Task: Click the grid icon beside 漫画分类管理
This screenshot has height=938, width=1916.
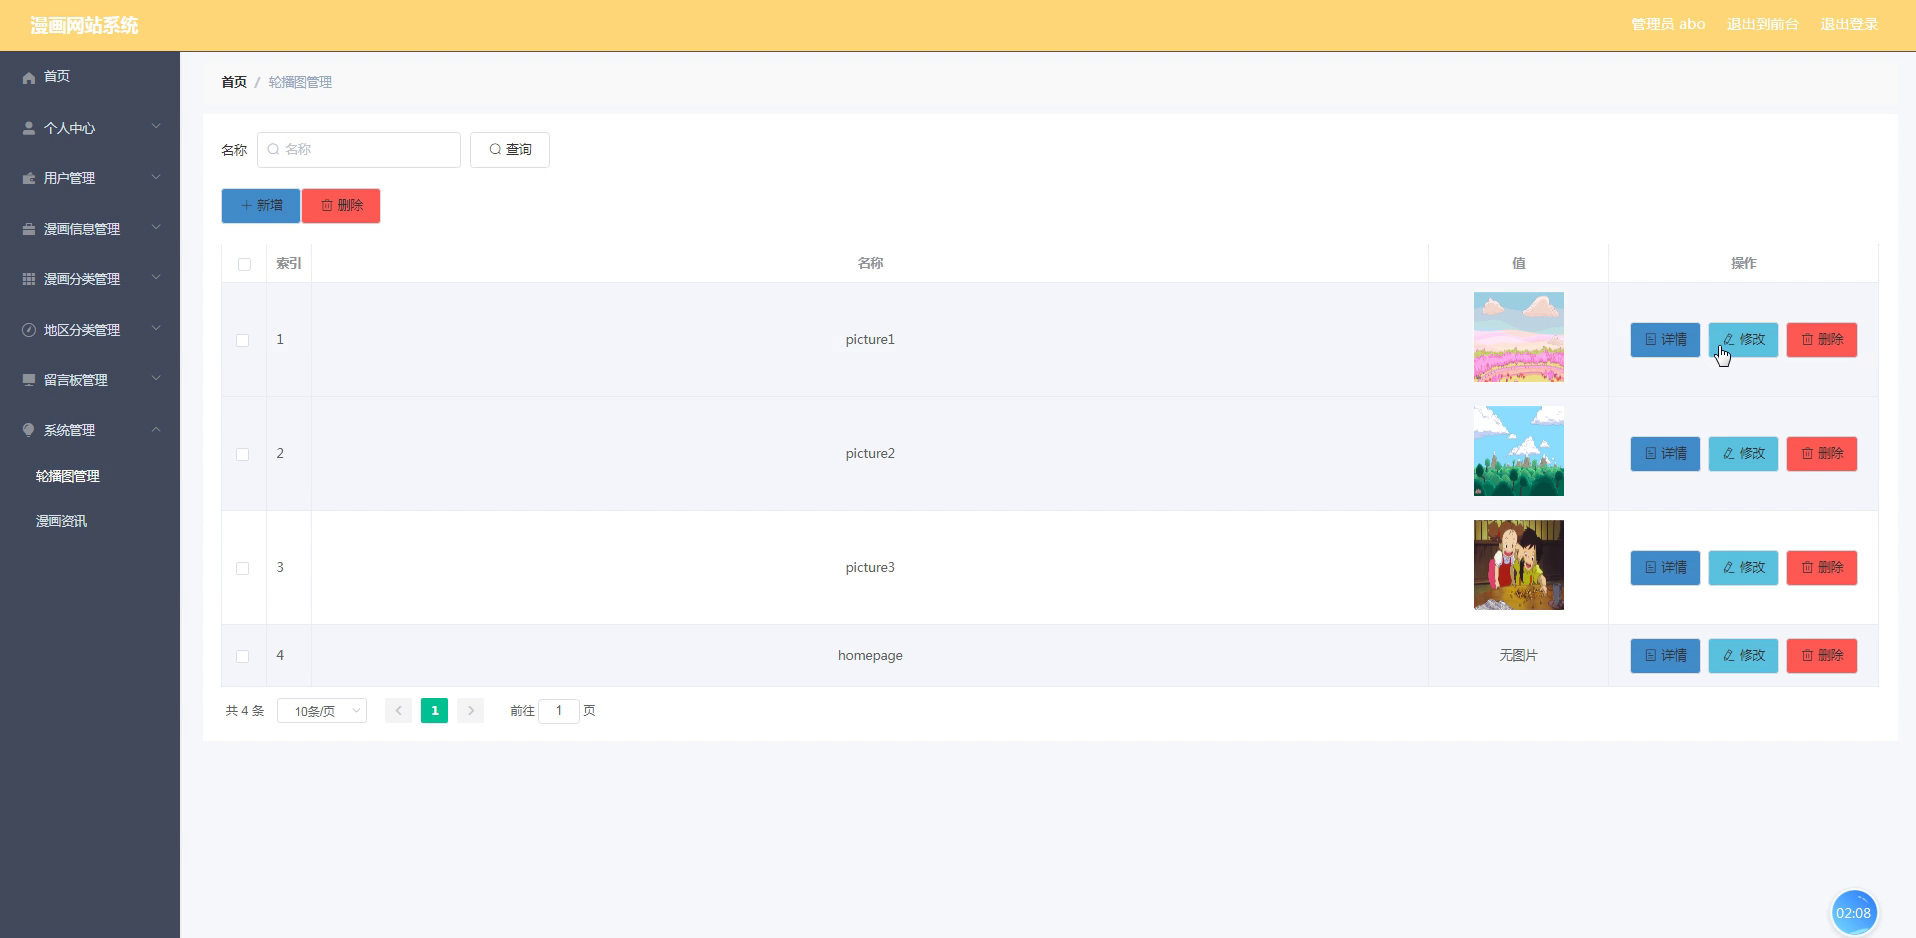Action: [x=29, y=279]
